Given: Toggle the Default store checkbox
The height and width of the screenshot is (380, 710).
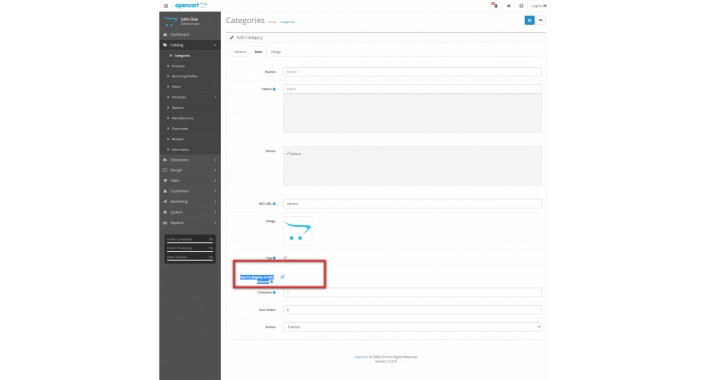Looking at the screenshot, I should [x=288, y=154].
